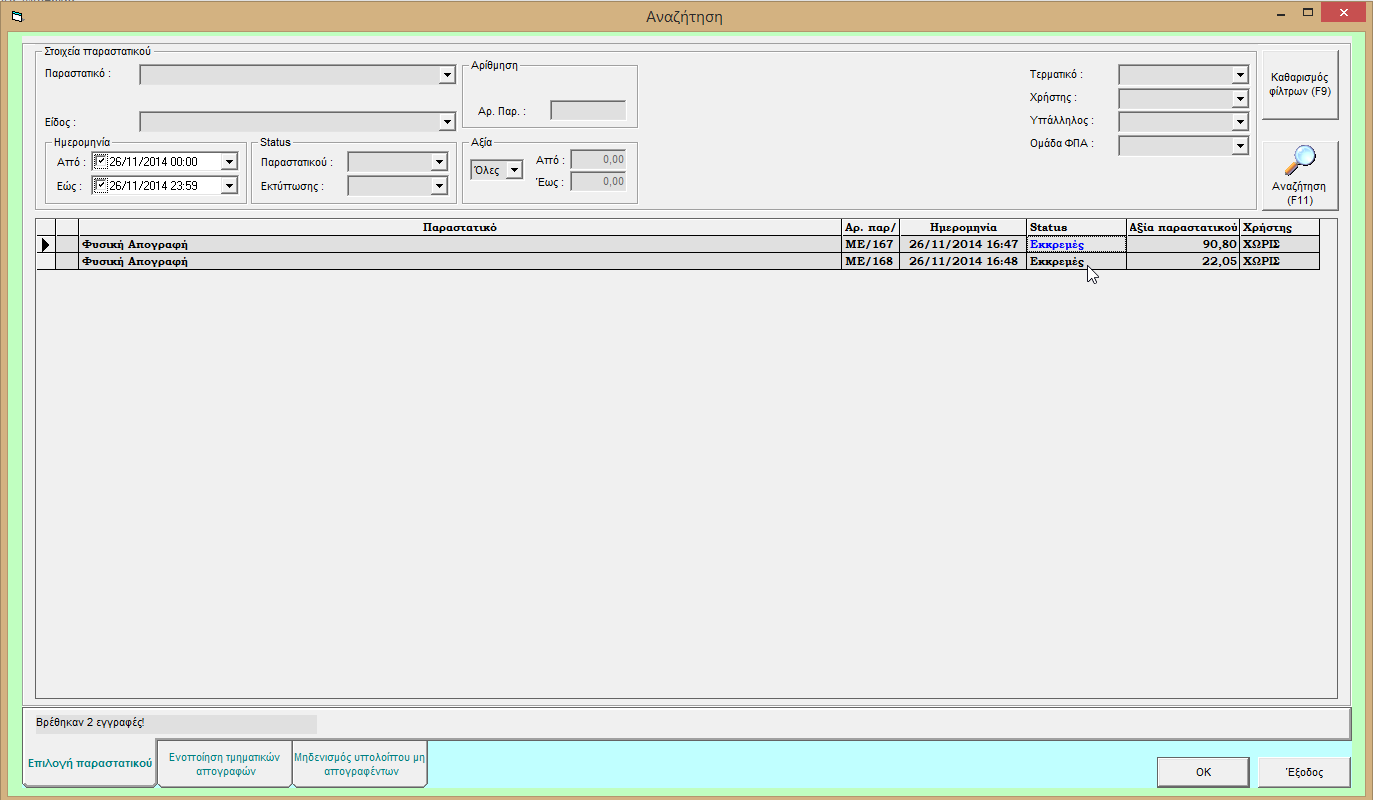
Task: Click the Αξία Έως value field
Action: tap(597, 182)
